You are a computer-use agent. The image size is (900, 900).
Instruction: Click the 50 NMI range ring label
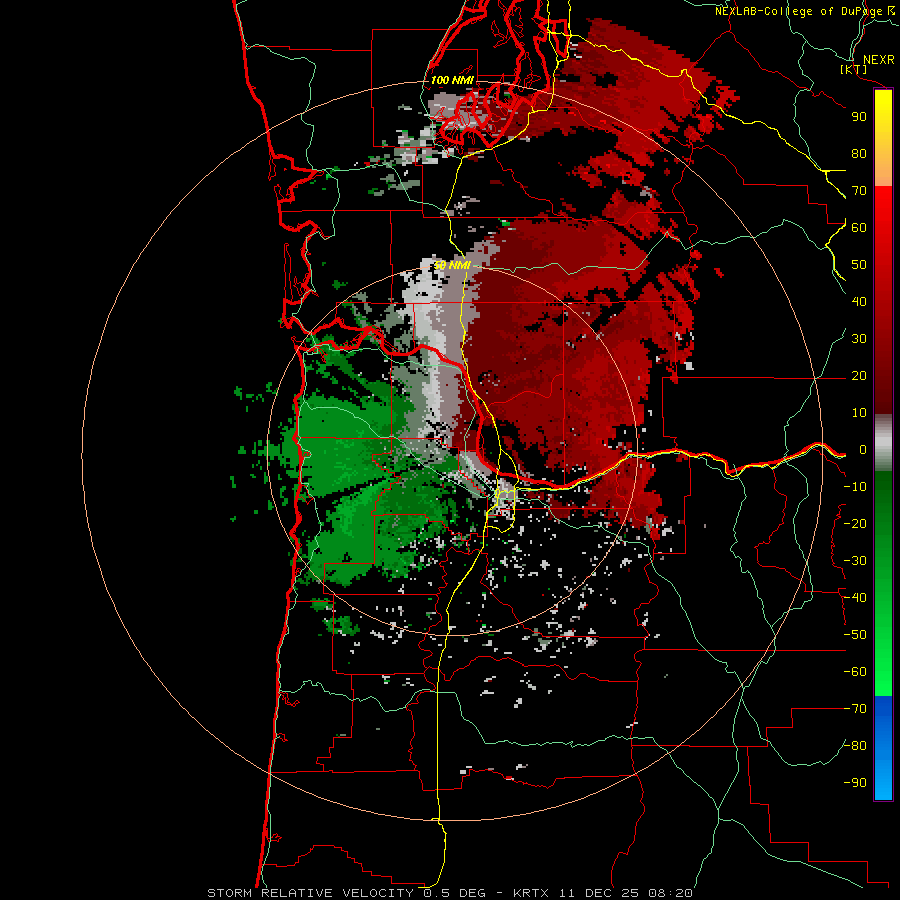click(x=452, y=265)
